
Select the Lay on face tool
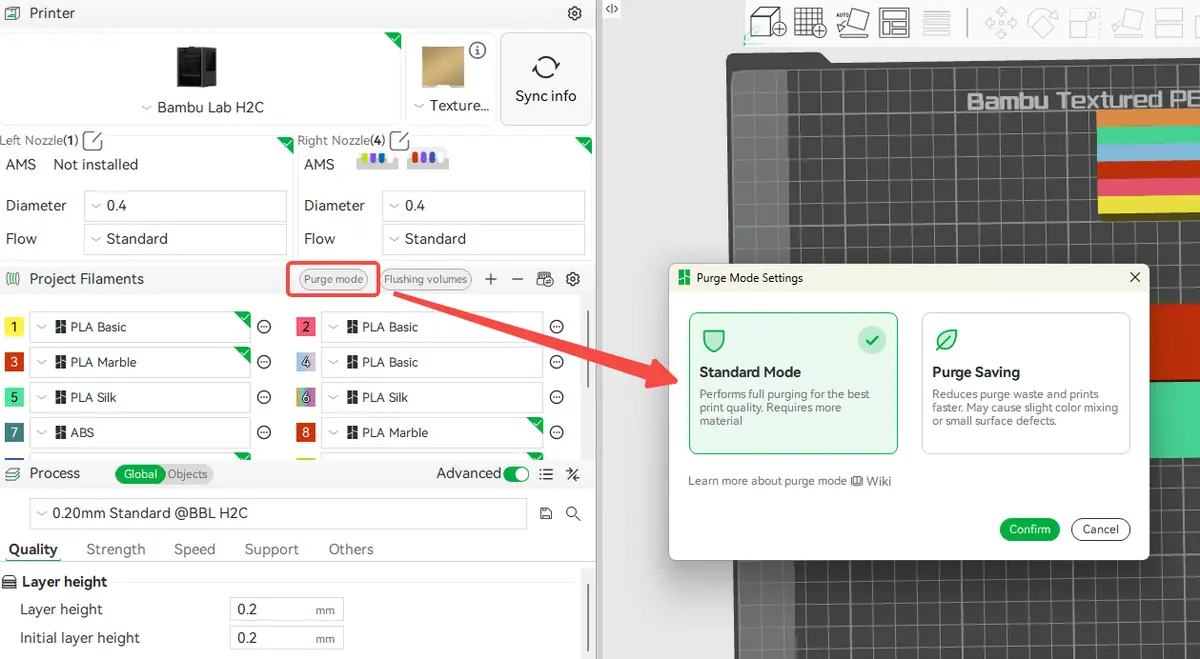click(1127, 22)
